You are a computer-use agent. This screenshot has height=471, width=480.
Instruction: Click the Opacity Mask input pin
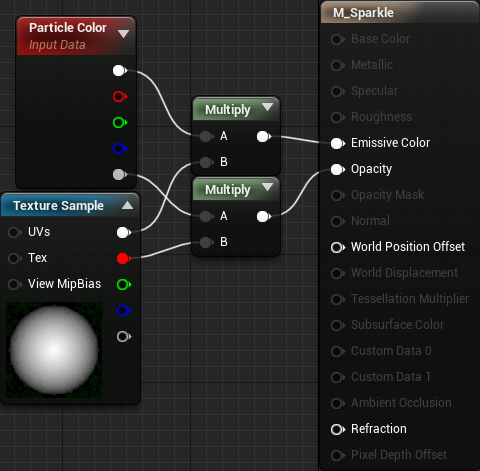click(338, 195)
